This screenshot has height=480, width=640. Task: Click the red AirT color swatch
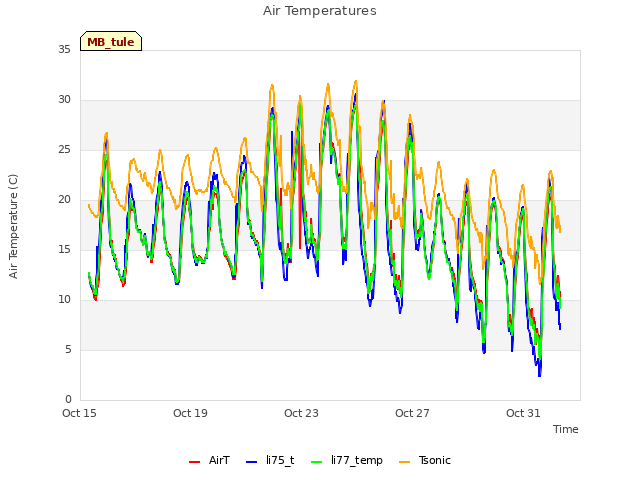click(195, 462)
